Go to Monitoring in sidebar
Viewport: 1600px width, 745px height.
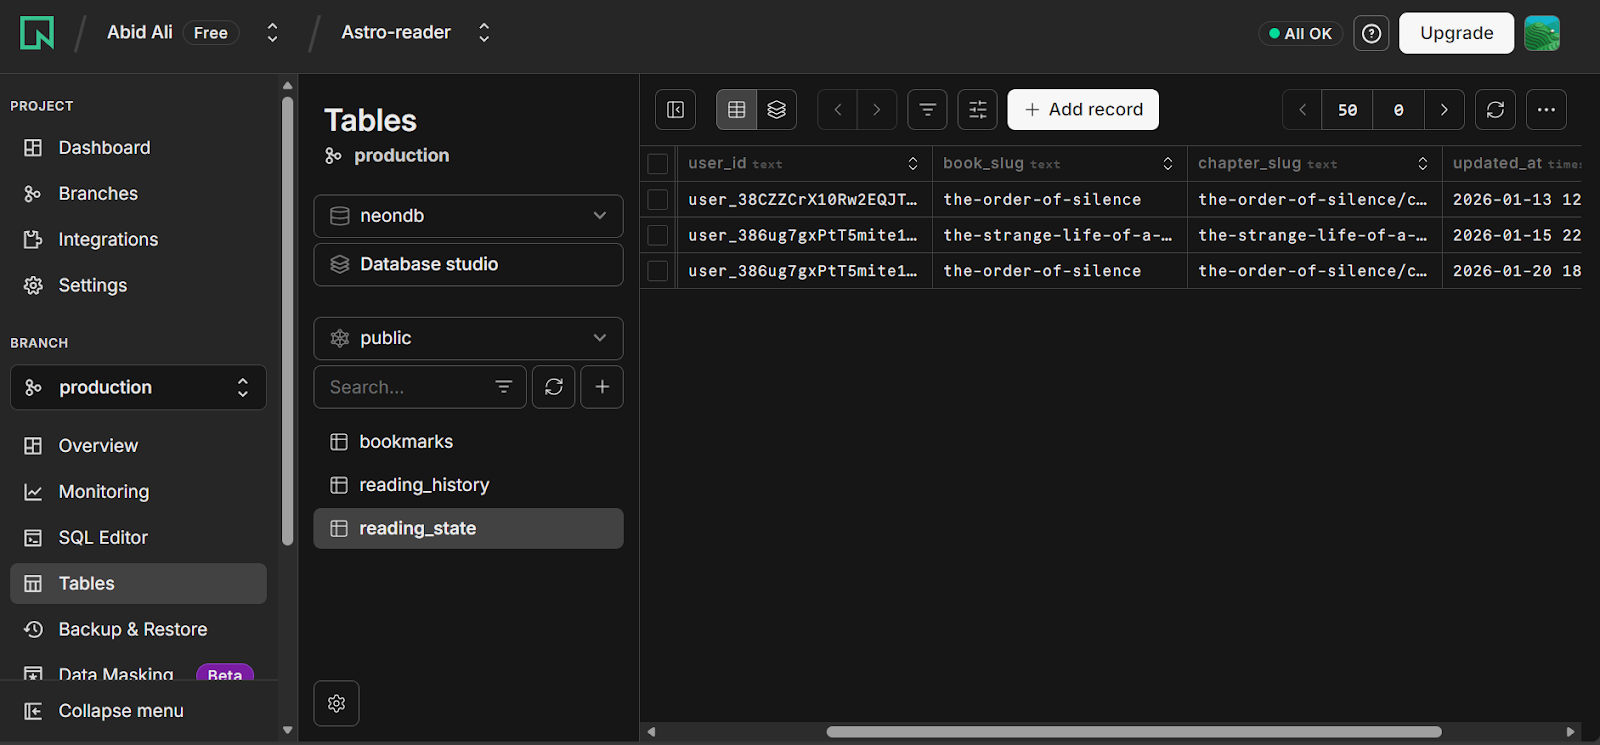click(x=103, y=492)
